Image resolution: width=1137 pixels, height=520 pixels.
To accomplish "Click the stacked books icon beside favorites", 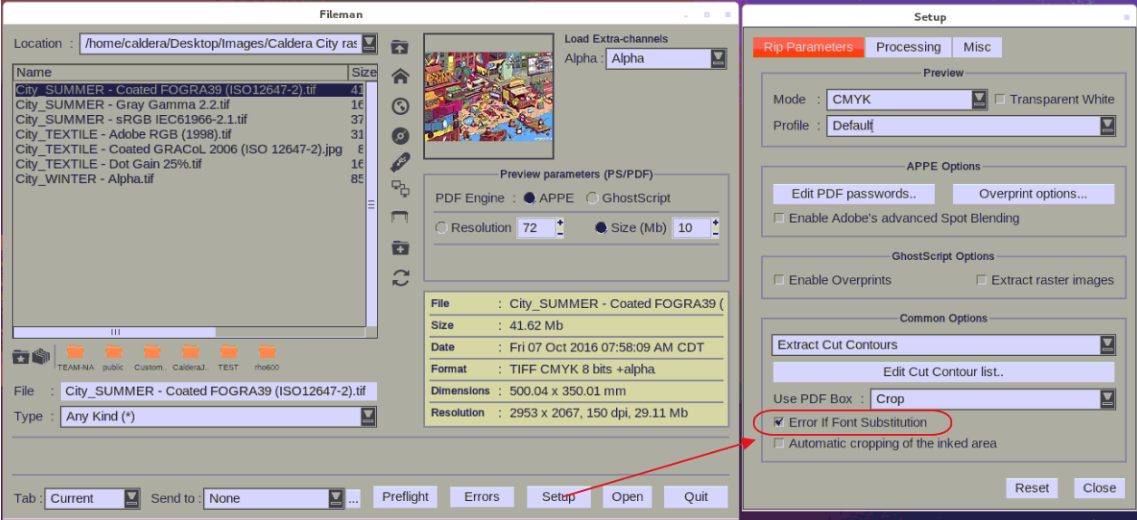I will click(x=41, y=356).
